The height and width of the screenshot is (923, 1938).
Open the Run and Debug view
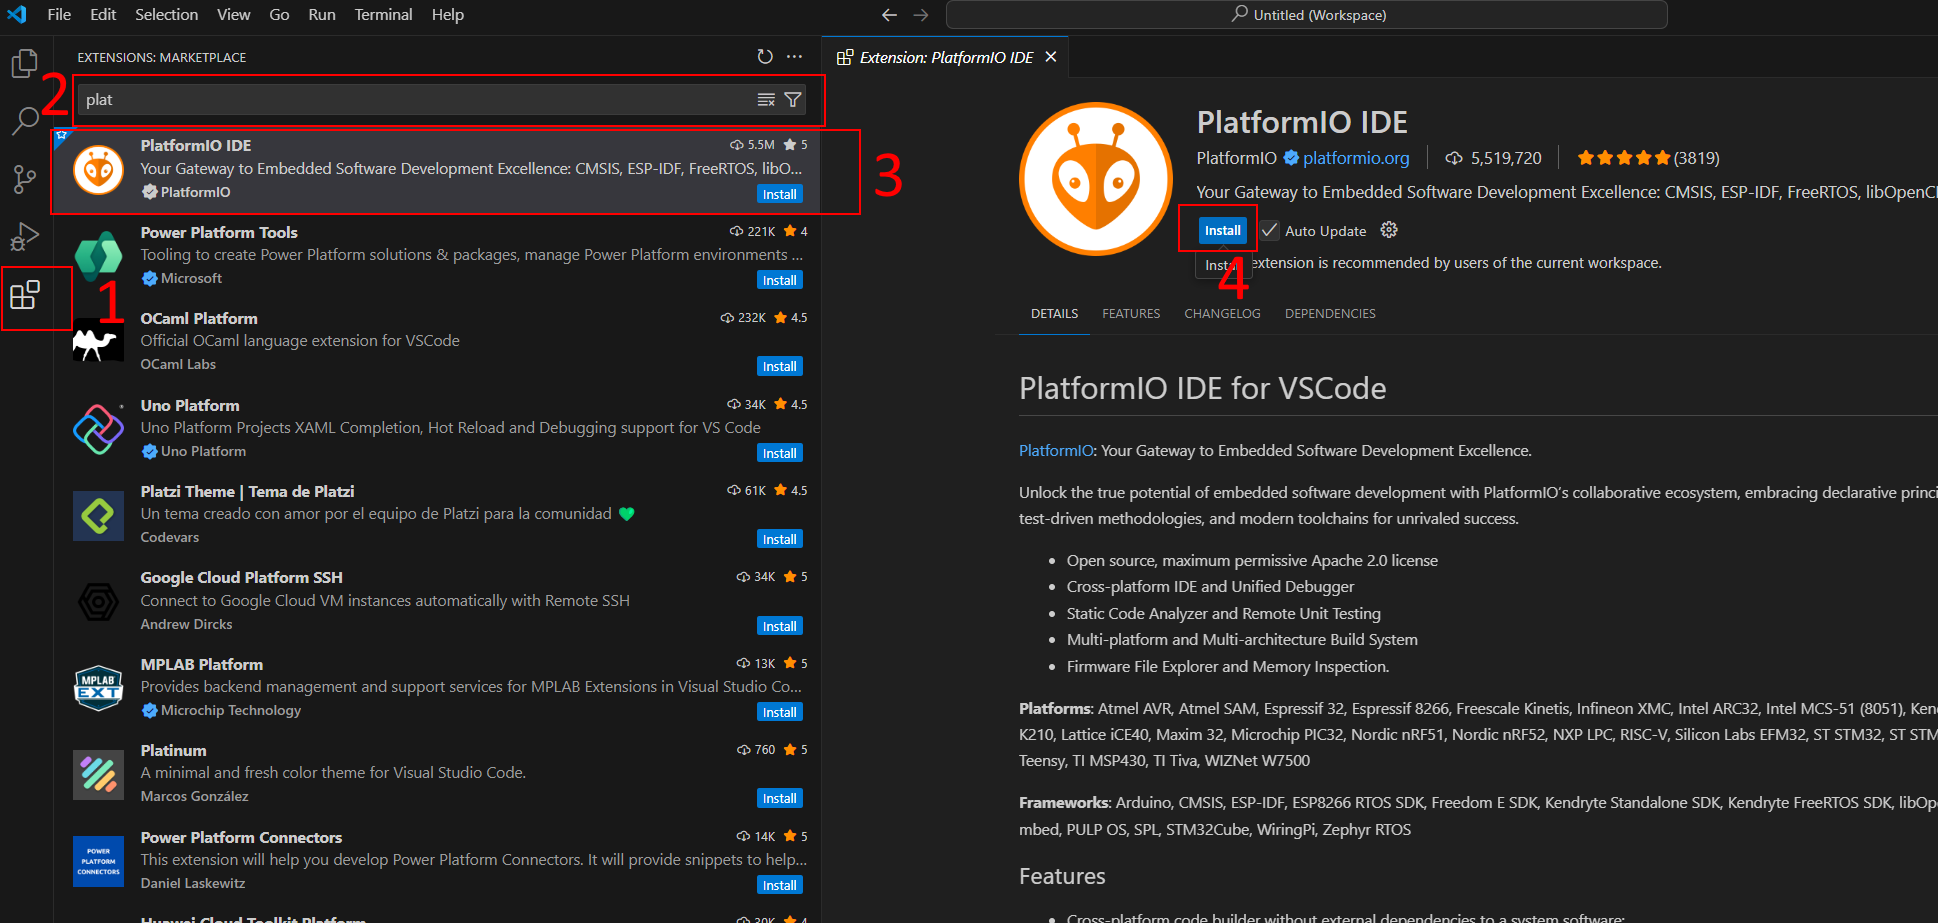click(24, 237)
